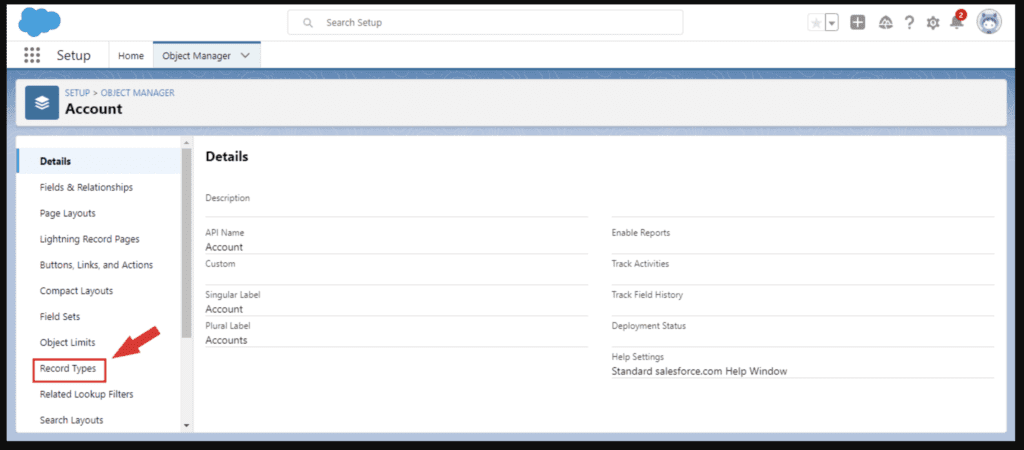Viewport: 1024px width, 450px height.
Task: Click the sidebar scrollbar up arrow
Action: (187, 142)
